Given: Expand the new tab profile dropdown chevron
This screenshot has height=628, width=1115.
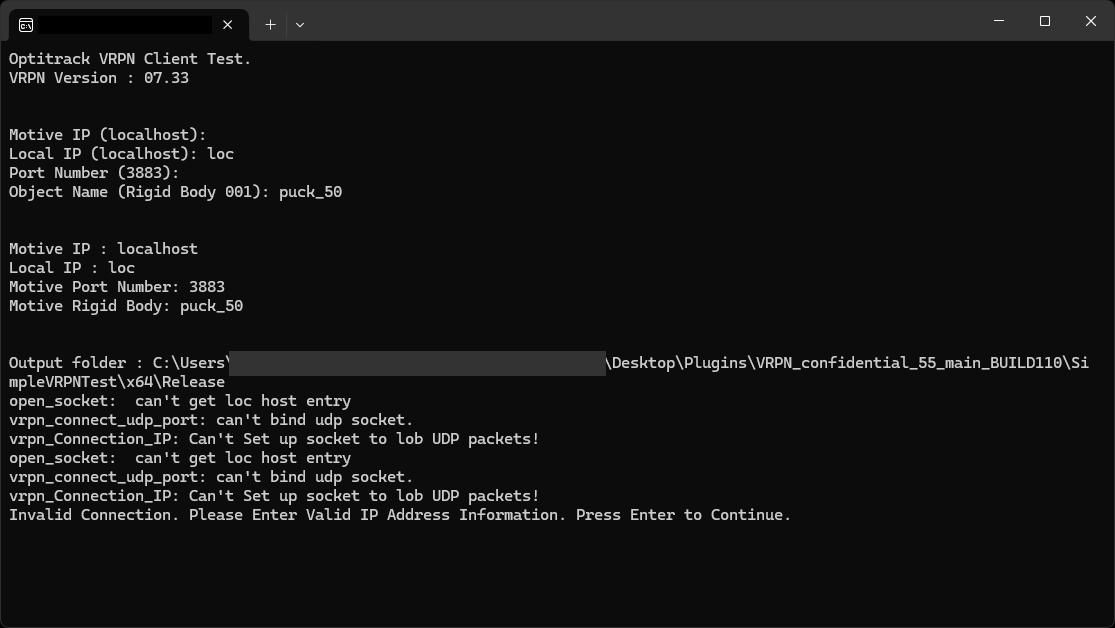Looking at the screenshot, I should (299, 24).
